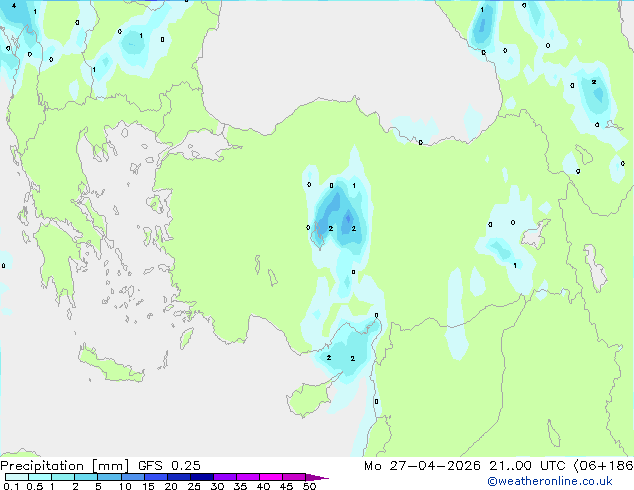Click the 0.5–1 mm legend color swatch

click(40, 477)
